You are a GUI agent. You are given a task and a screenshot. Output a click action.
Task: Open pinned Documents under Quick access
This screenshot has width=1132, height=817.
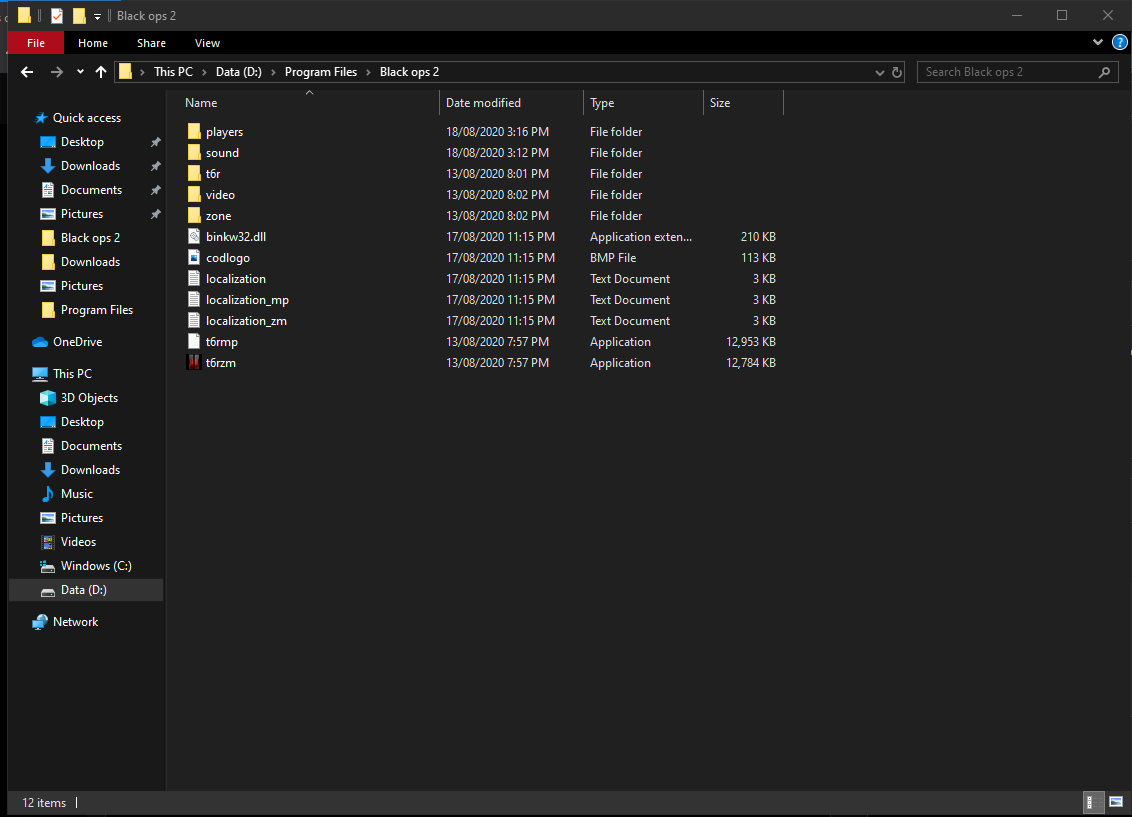92,190
